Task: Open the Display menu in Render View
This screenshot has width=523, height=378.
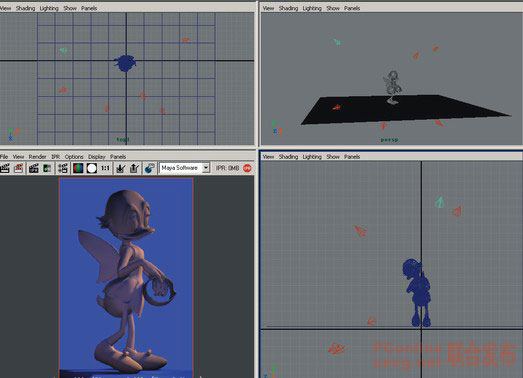Action: click(x=97, y=156)
